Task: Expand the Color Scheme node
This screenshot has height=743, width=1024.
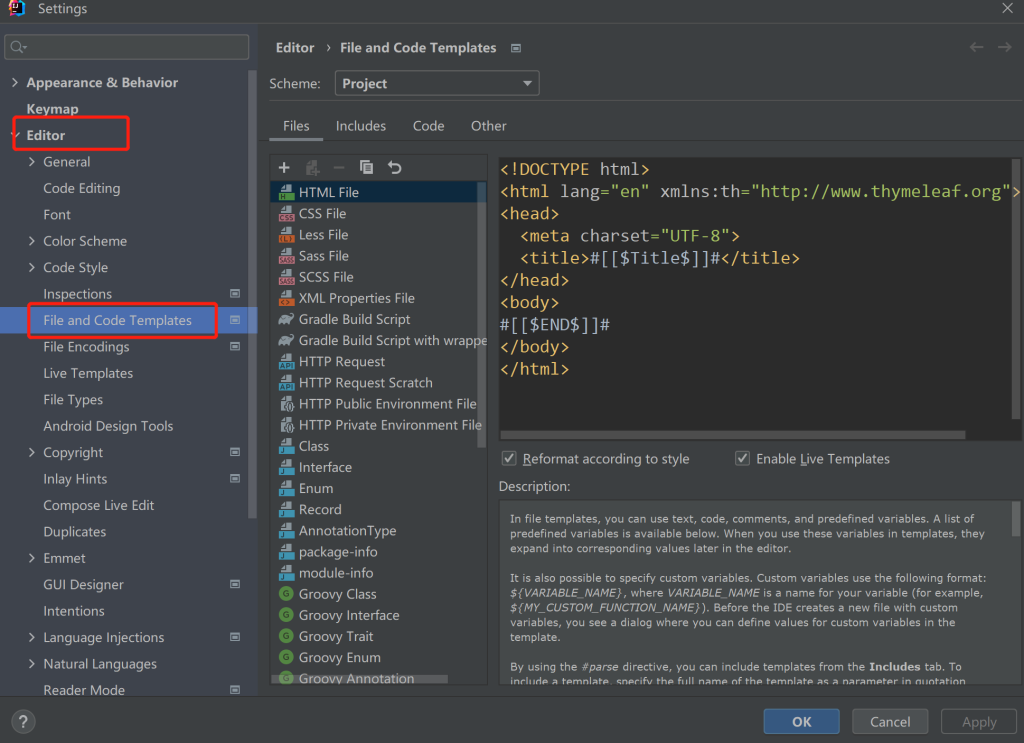Action: click(x=32, y=241)
